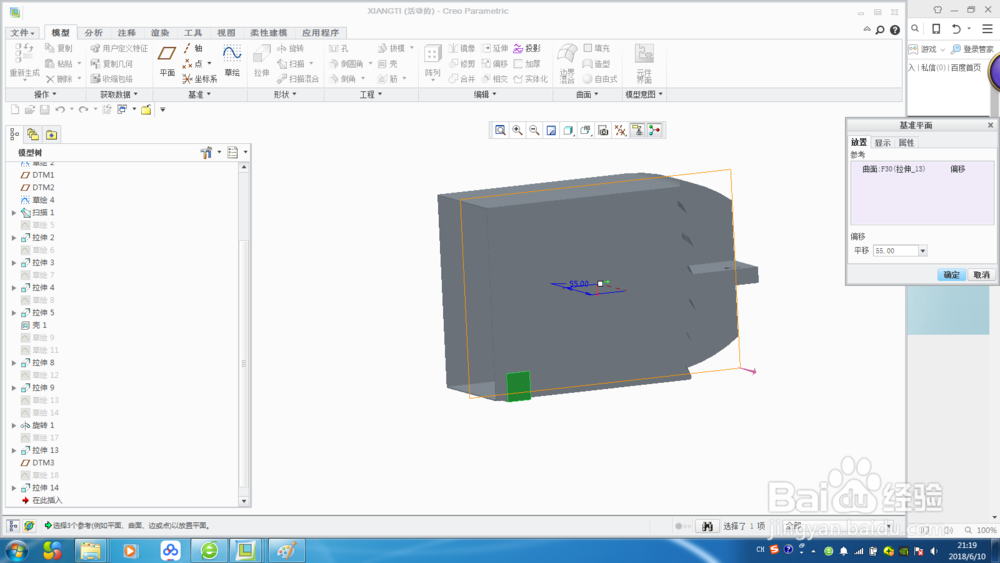Click the 平移 offset value field
The image size is (1000, 563).
895,251
